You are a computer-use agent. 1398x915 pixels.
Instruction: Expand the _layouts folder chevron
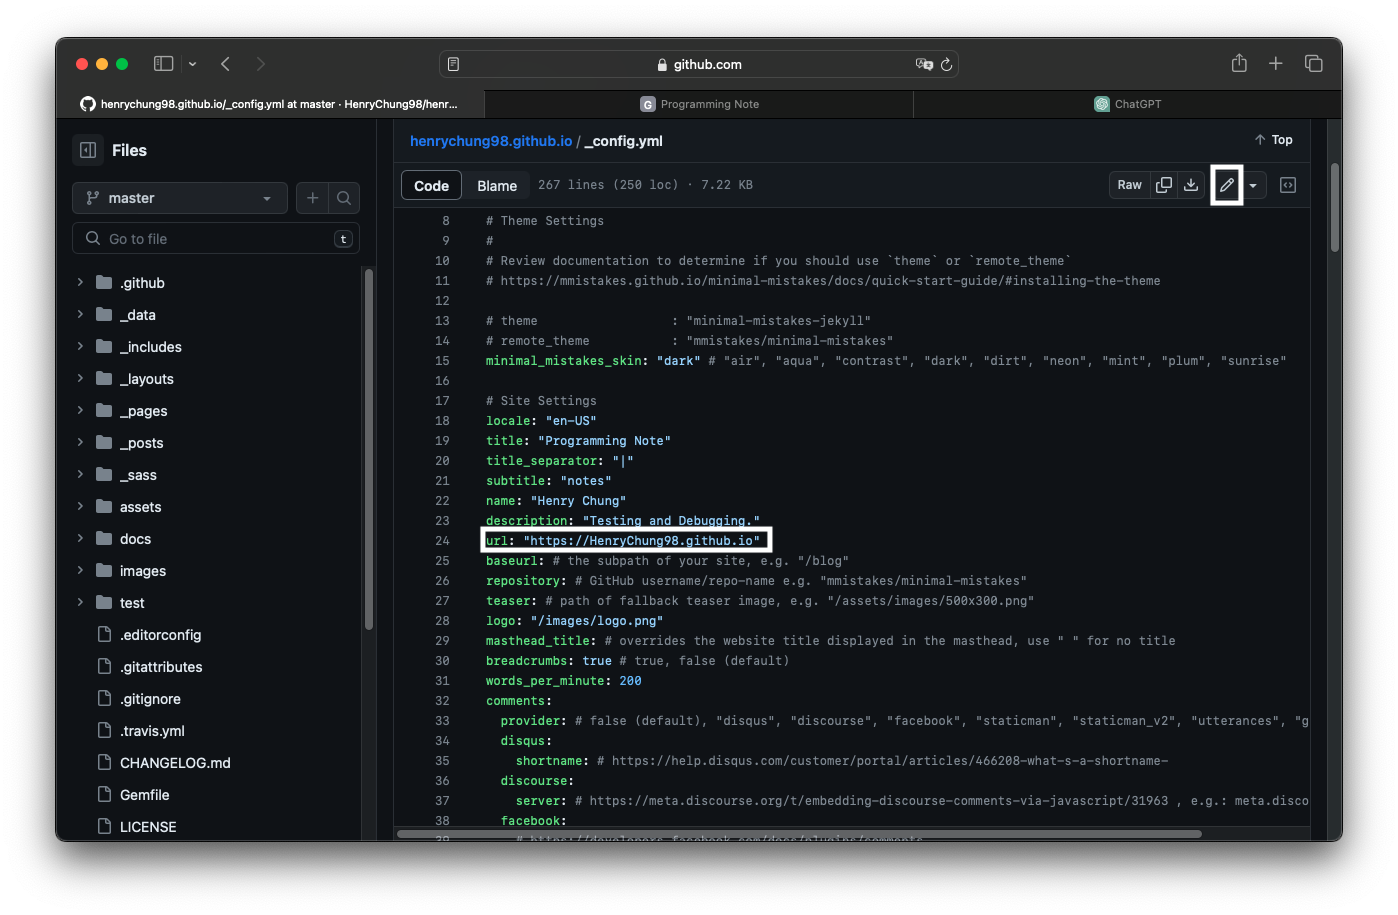tap(80, 379)
